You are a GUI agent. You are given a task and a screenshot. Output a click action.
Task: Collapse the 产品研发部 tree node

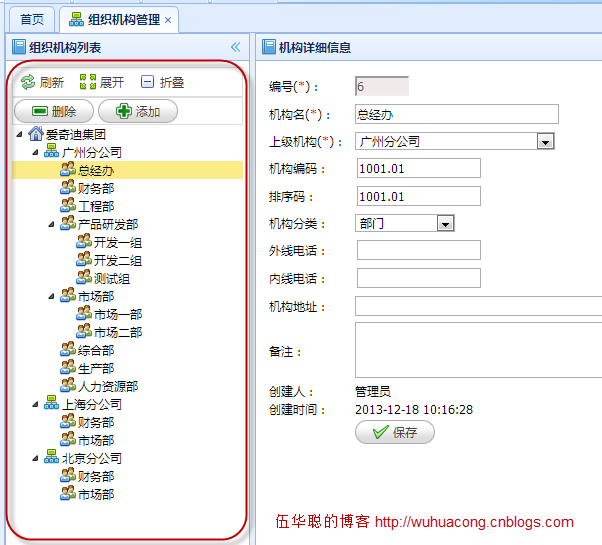point(51,224)
